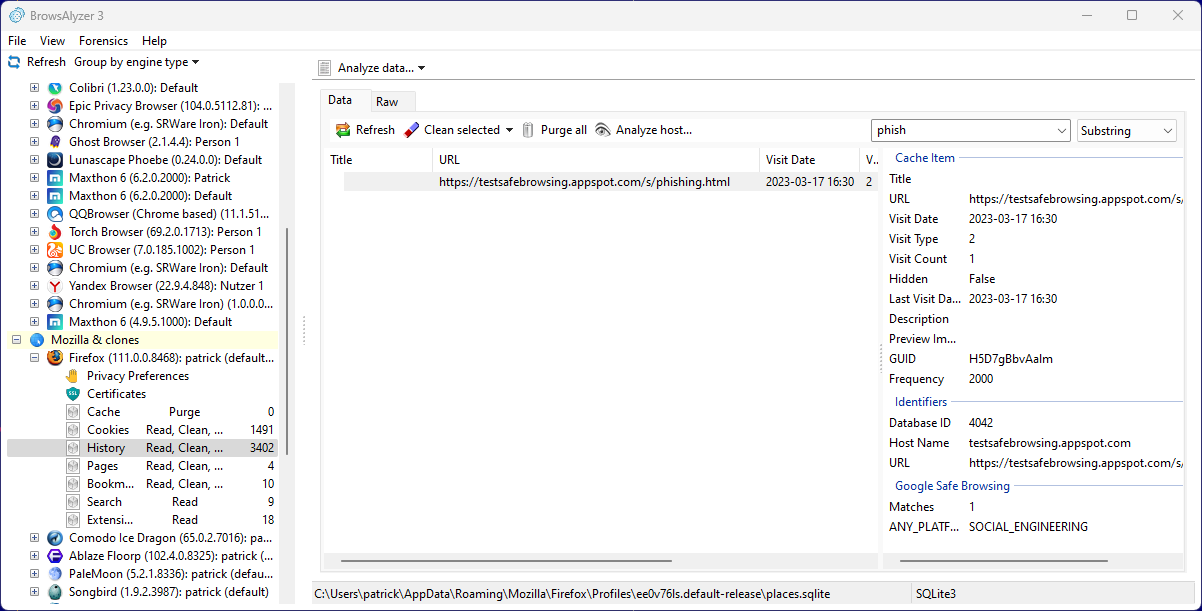The width and height of the screenshot is (1202, 611).
Task: Click the Purge all button
Action: click(x=554, y=130)
